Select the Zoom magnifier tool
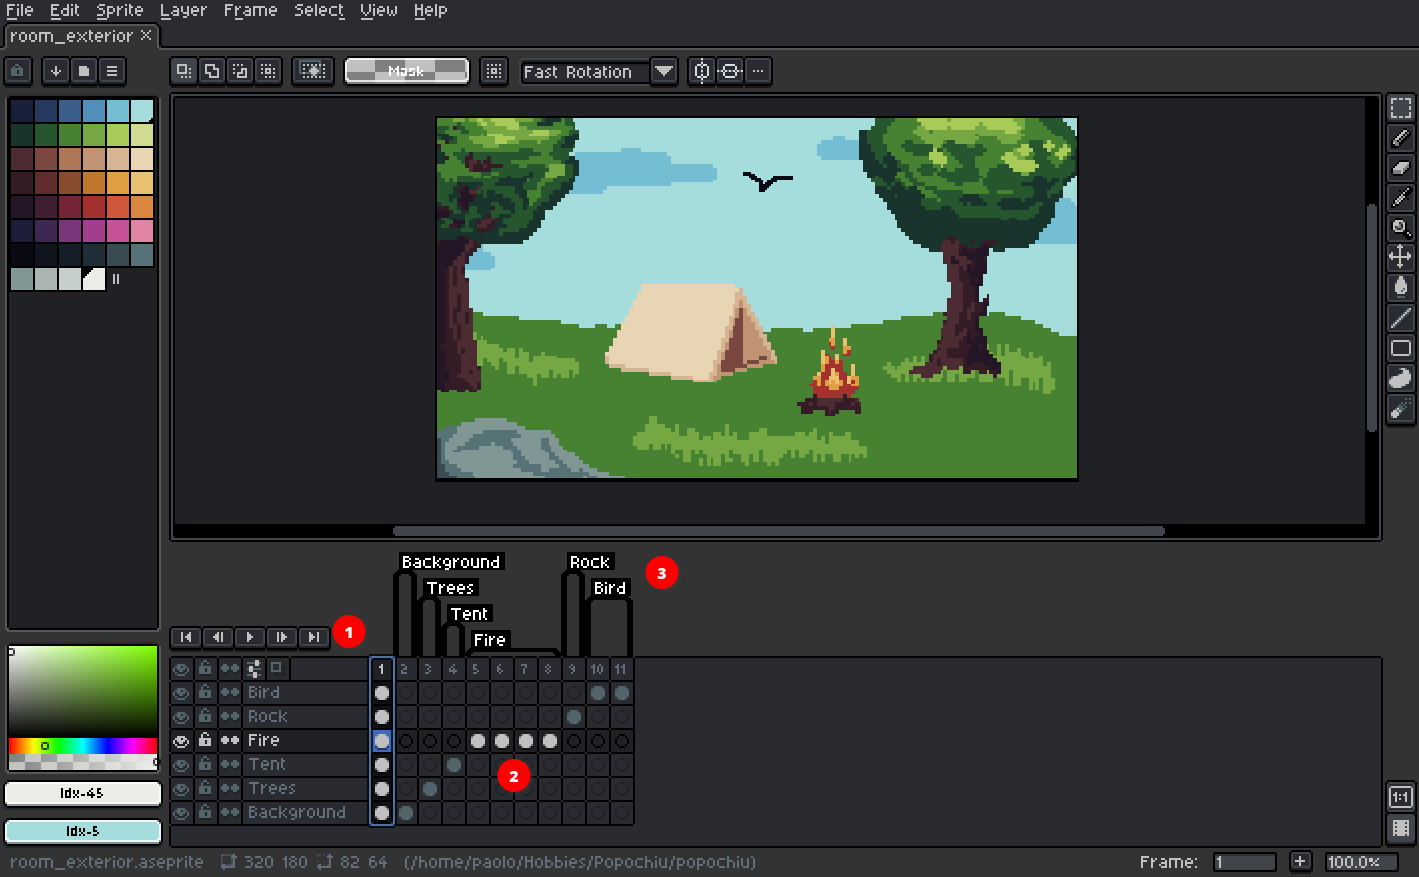 [1400, 228]
